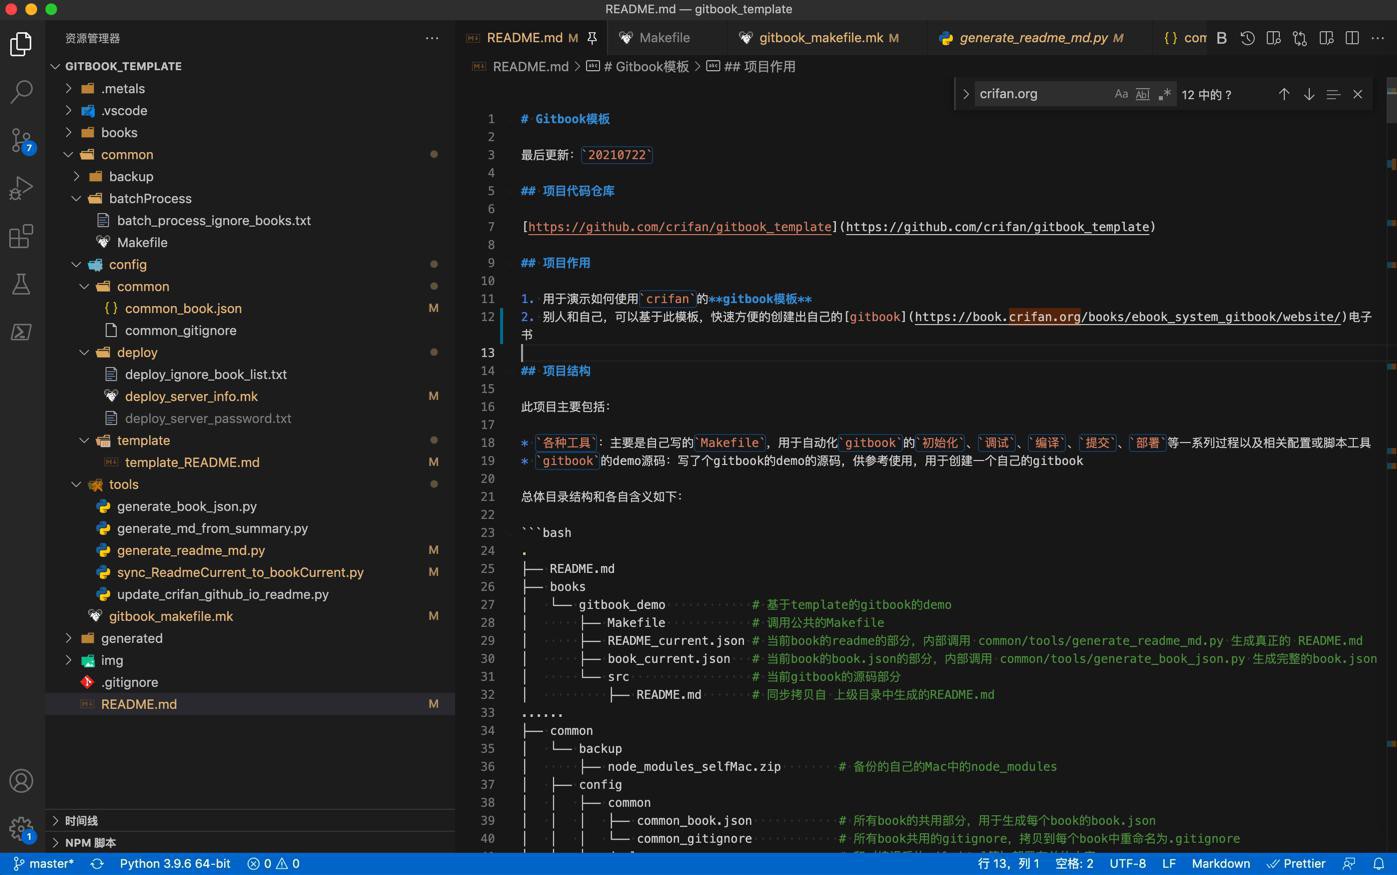Screen dimensions: 1397x875
Task: Open editor more actions ellipsis
Action: click(1378, 38)
